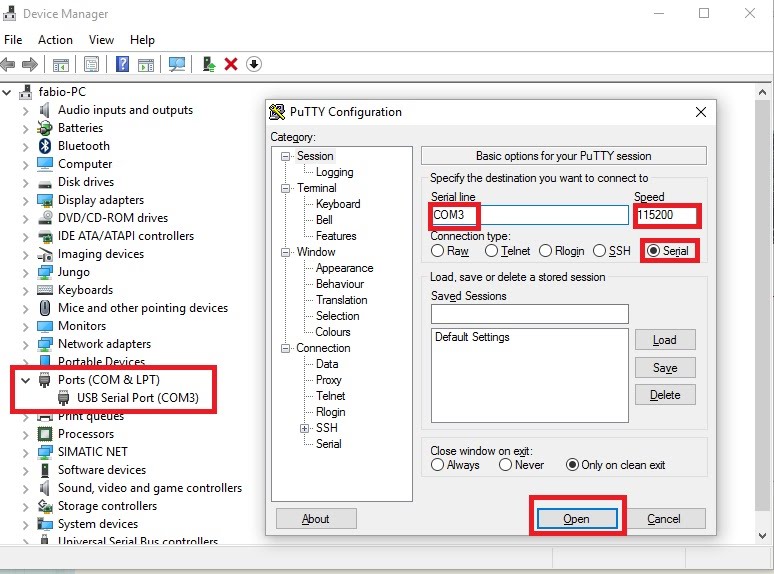The image size is (774, 574).
Task: Select Serial under Connection in category tree
Action: [x=329, y=444]
